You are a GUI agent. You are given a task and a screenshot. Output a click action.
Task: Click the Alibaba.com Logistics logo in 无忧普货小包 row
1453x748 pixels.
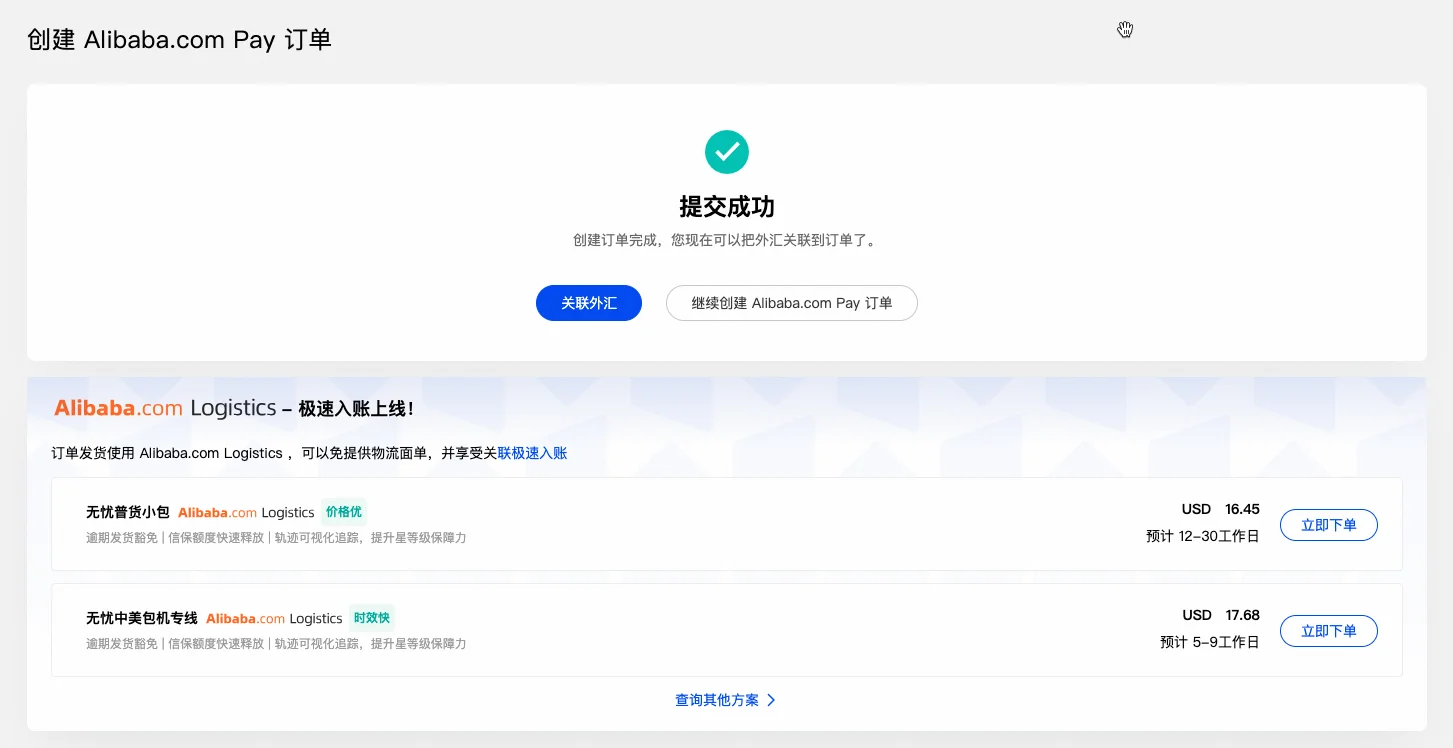tap(246, 512)
